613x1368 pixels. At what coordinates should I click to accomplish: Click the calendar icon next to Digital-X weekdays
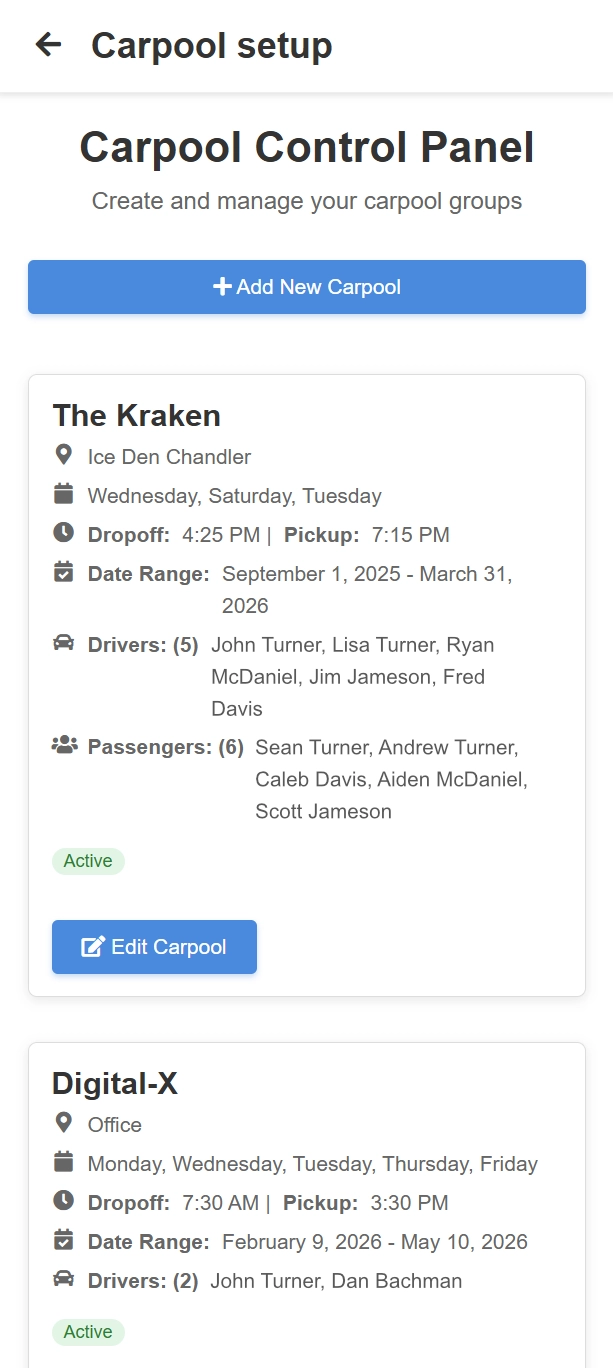coord(63,1162)
